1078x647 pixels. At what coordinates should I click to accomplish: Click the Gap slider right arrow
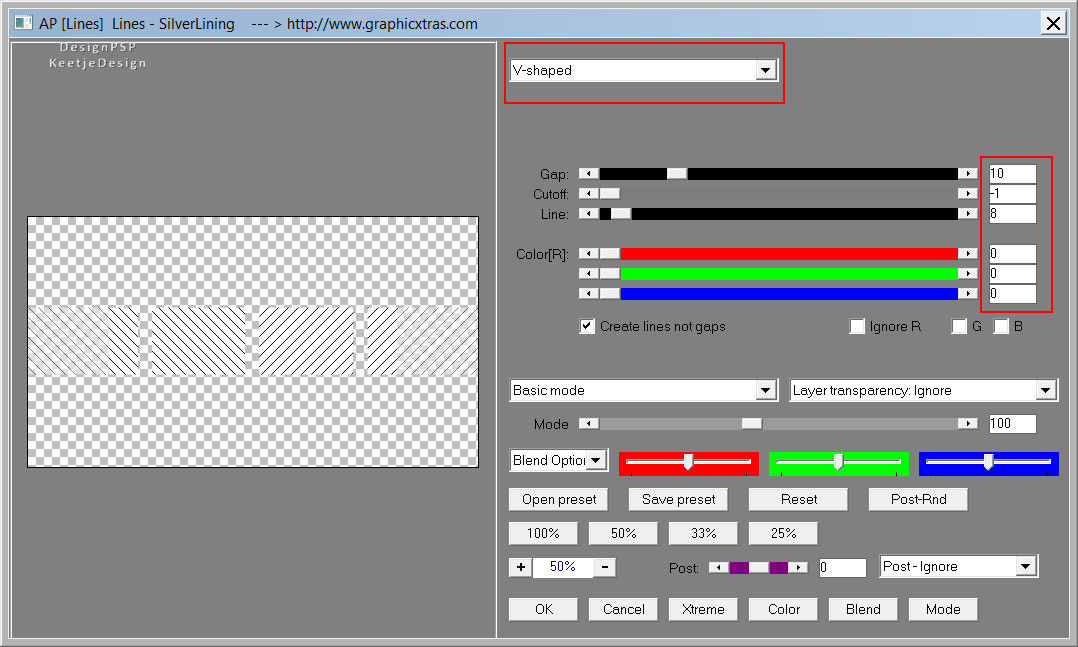pyautogui.click(x=967, y=174)
